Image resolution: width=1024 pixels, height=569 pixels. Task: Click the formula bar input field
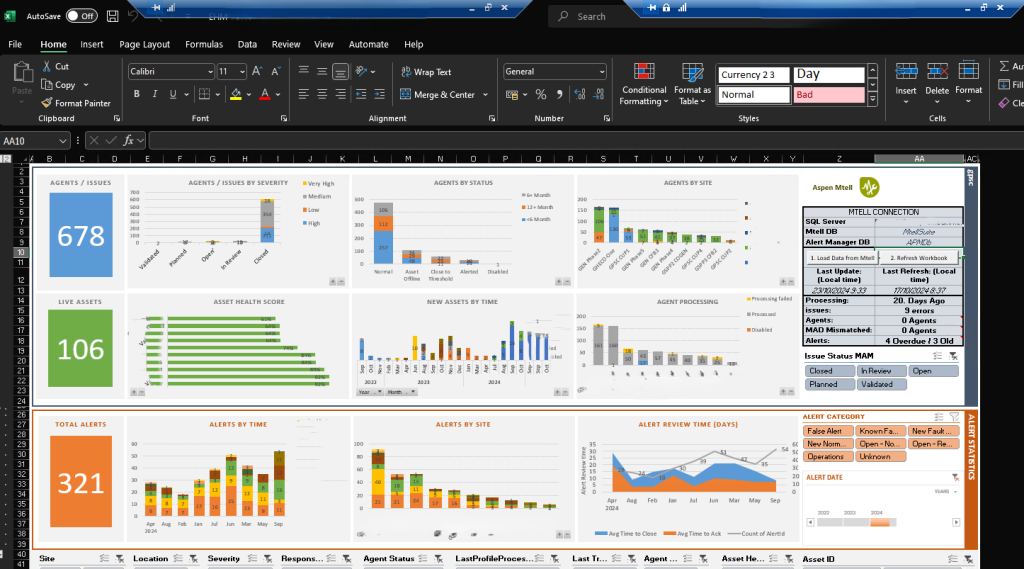tap(584, 140)
